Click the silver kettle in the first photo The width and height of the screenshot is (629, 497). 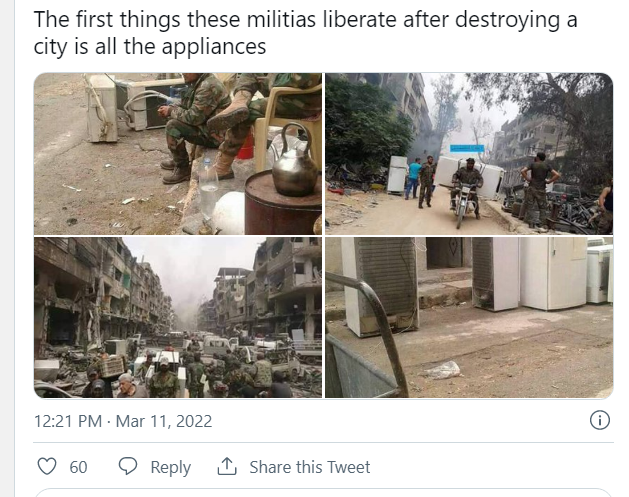295,163
